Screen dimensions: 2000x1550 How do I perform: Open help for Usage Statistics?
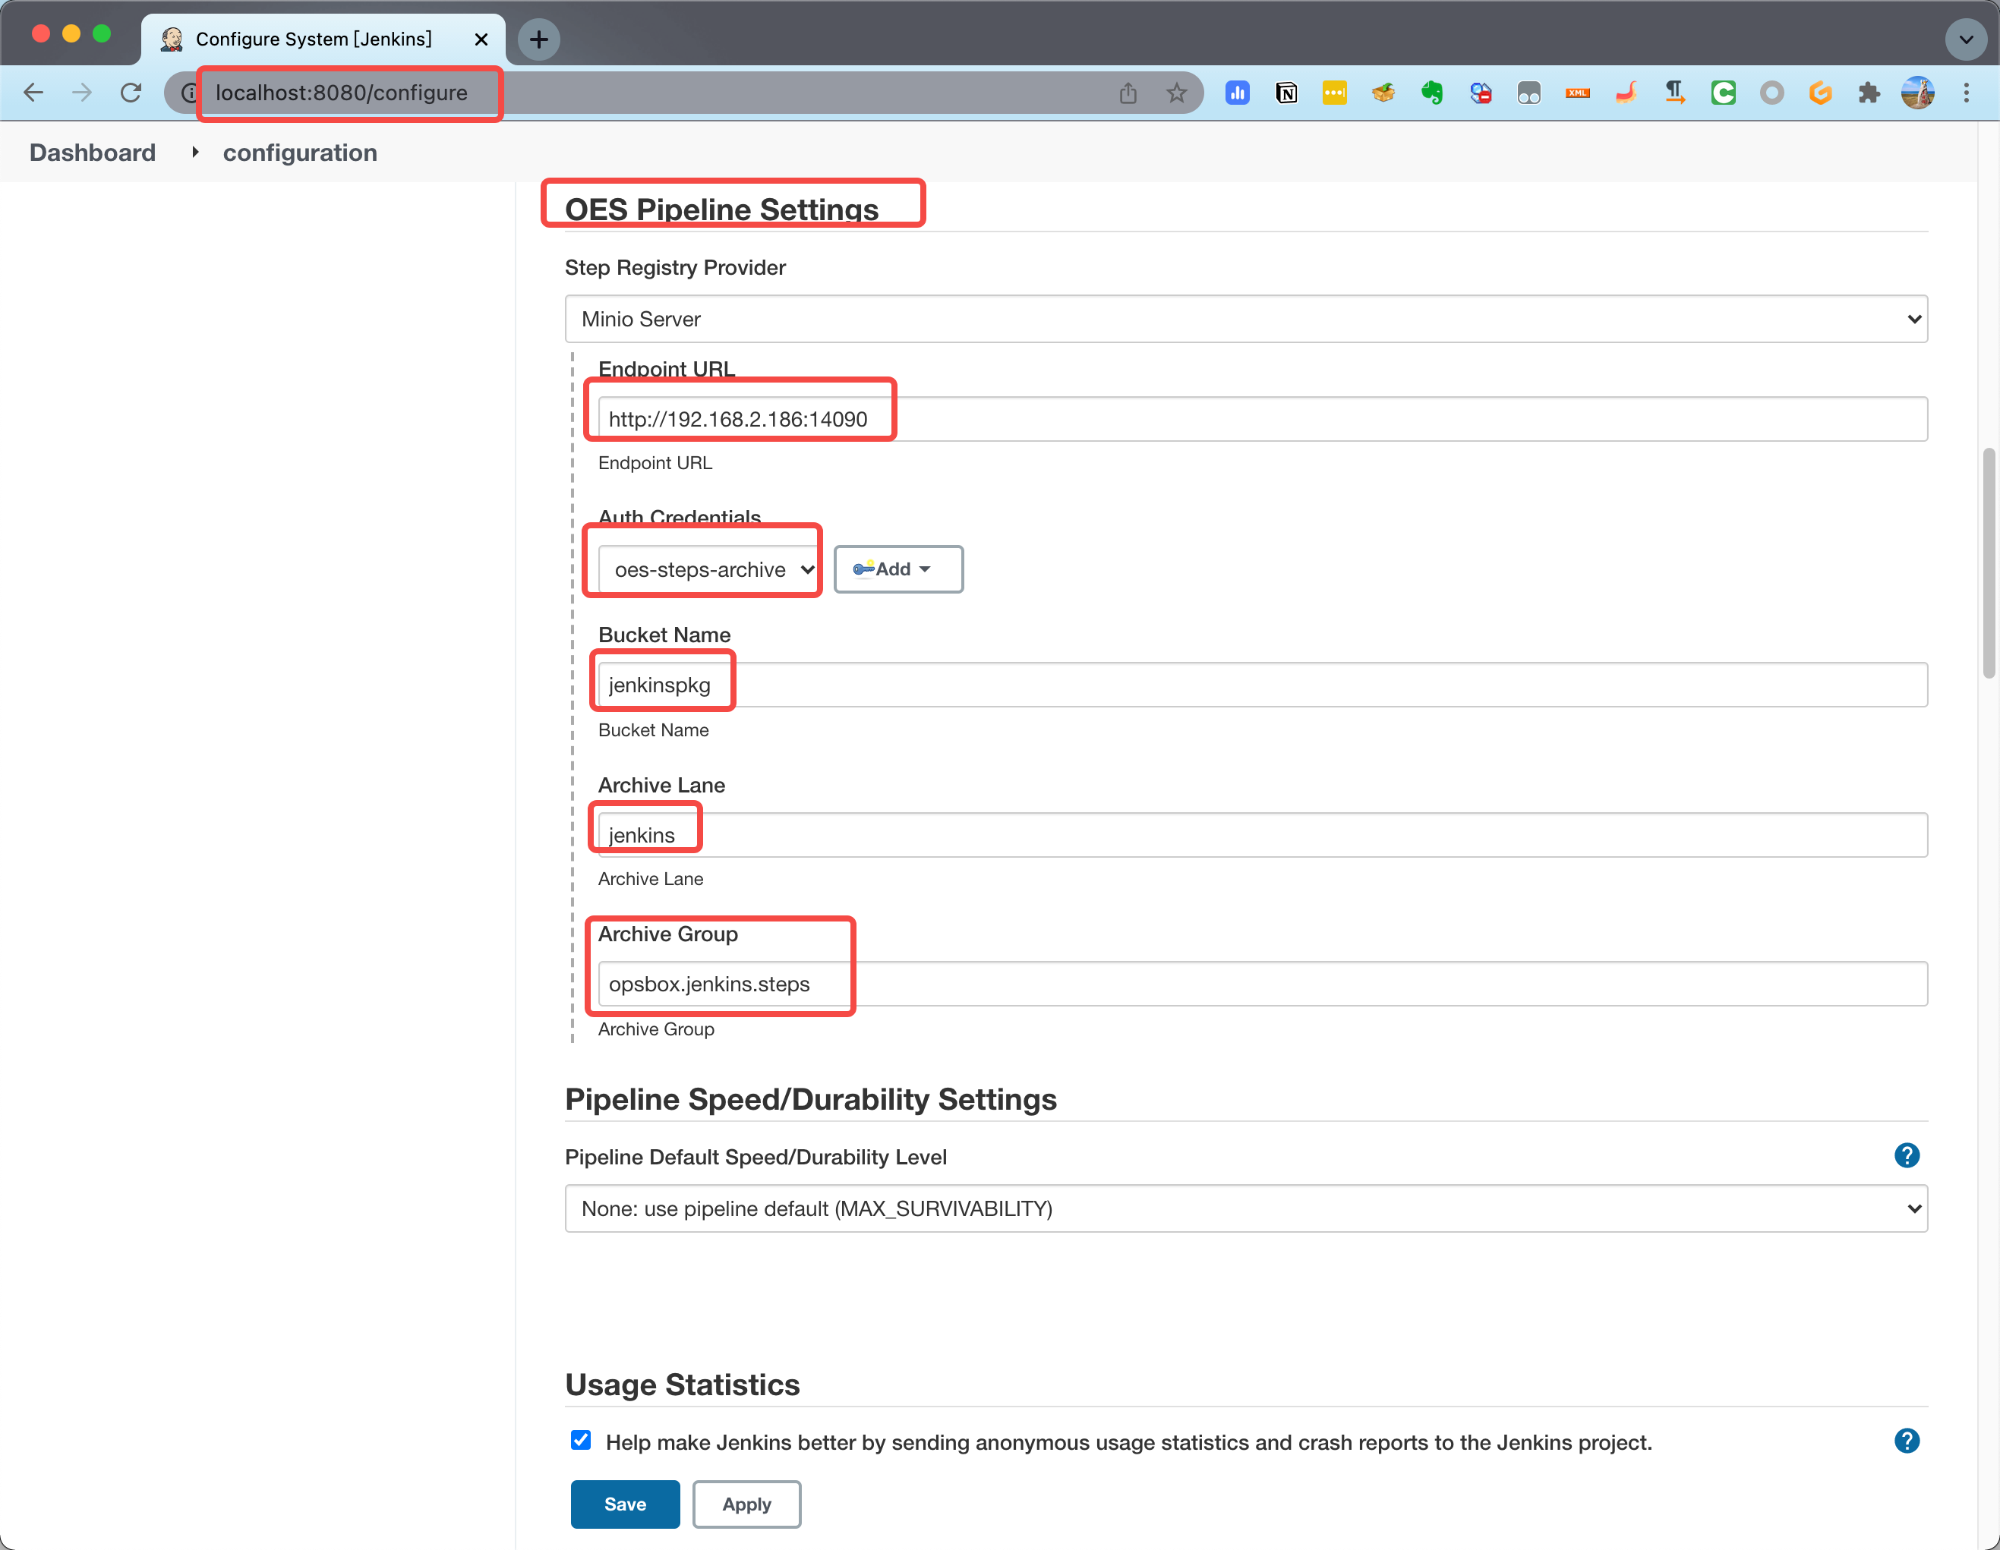1906,1441
